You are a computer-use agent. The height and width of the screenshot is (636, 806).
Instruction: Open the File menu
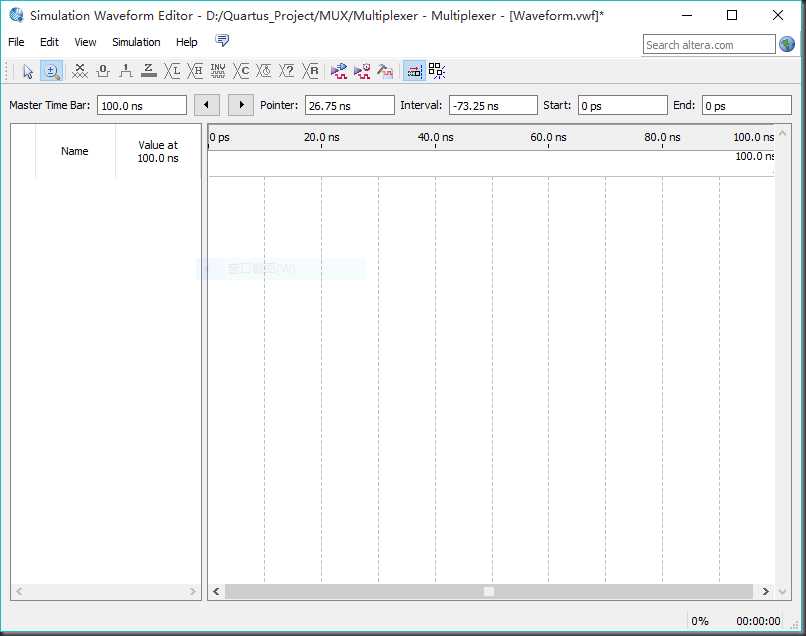click(x=16, y=42)
